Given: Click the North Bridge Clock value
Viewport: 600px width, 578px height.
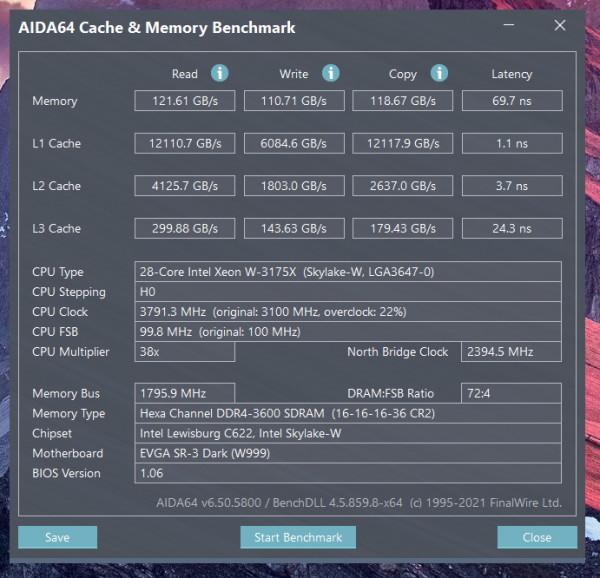Looking at the screenshot, I should tap(511, 352).
